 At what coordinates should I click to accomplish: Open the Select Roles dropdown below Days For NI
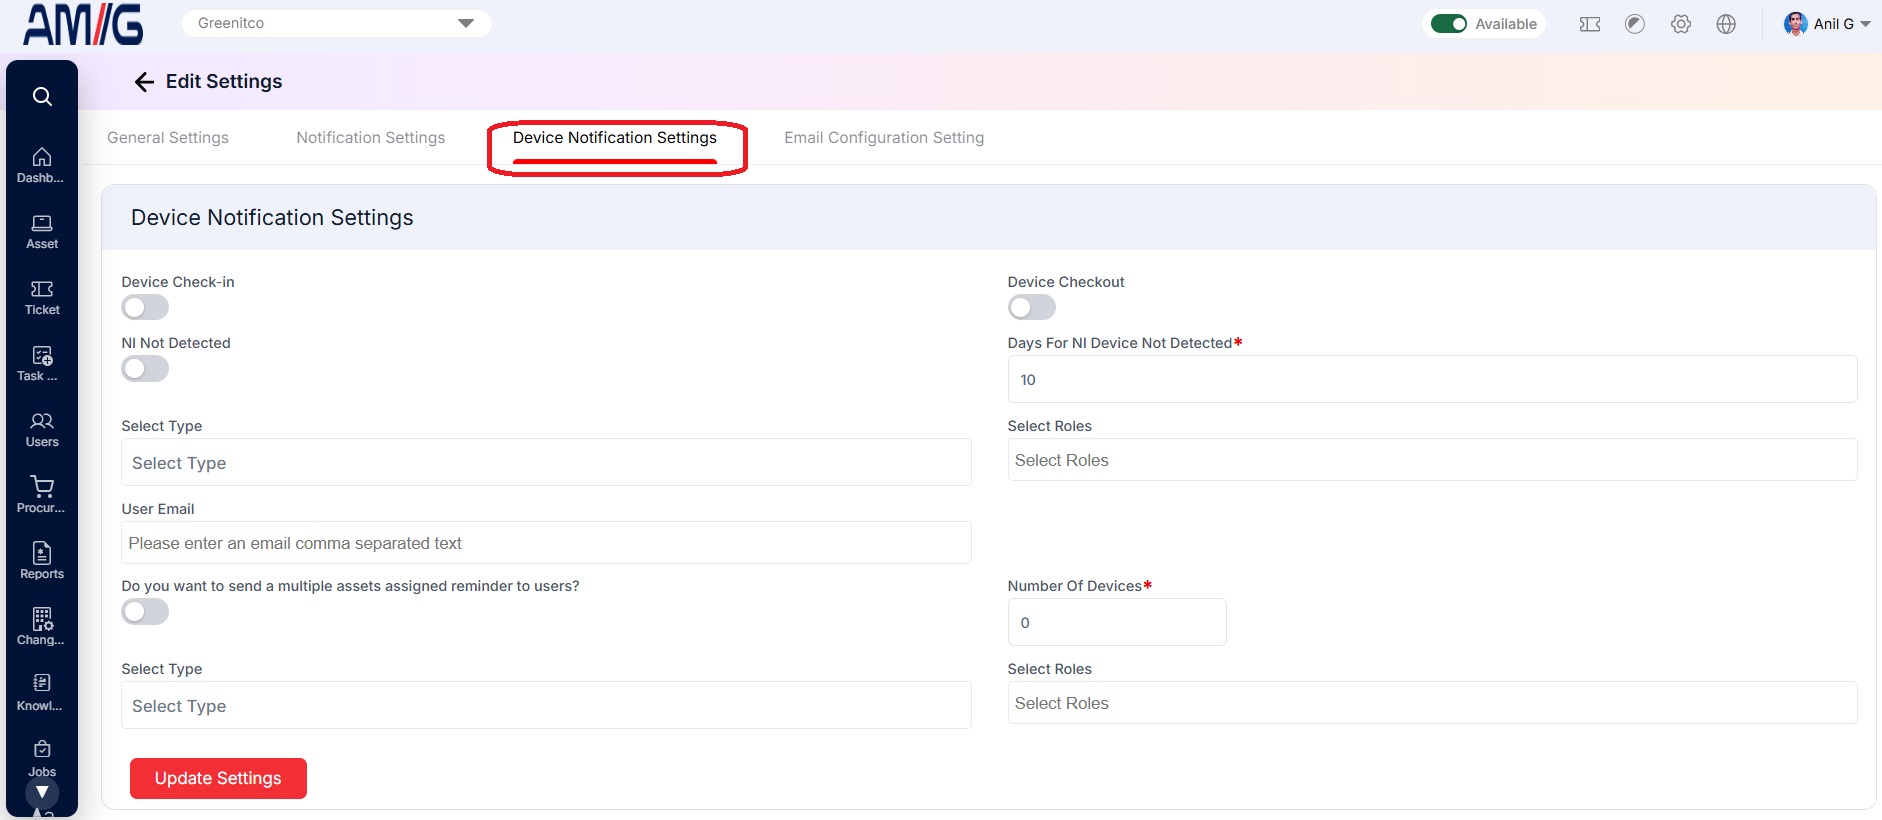[1432, 460]
